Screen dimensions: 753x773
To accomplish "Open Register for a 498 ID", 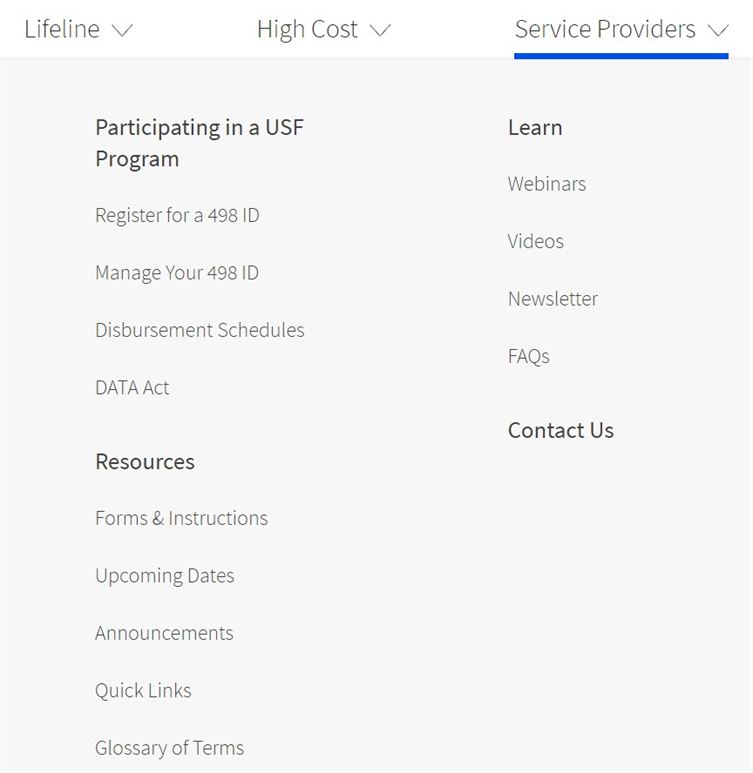I will [178, 215].
